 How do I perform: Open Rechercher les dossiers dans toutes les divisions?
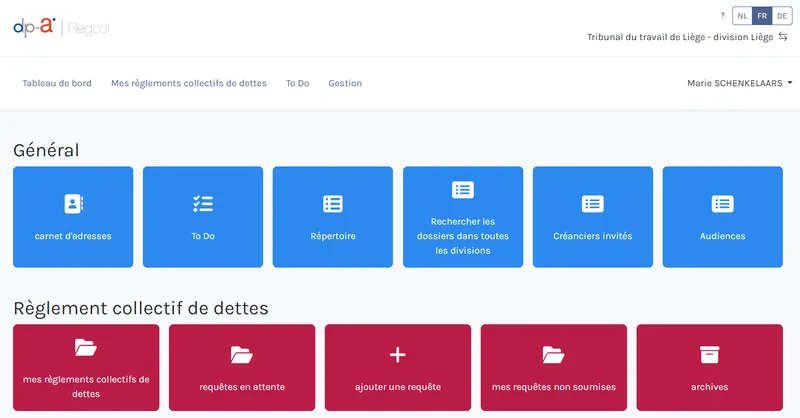pyautogui.click(x=463, y=217)
